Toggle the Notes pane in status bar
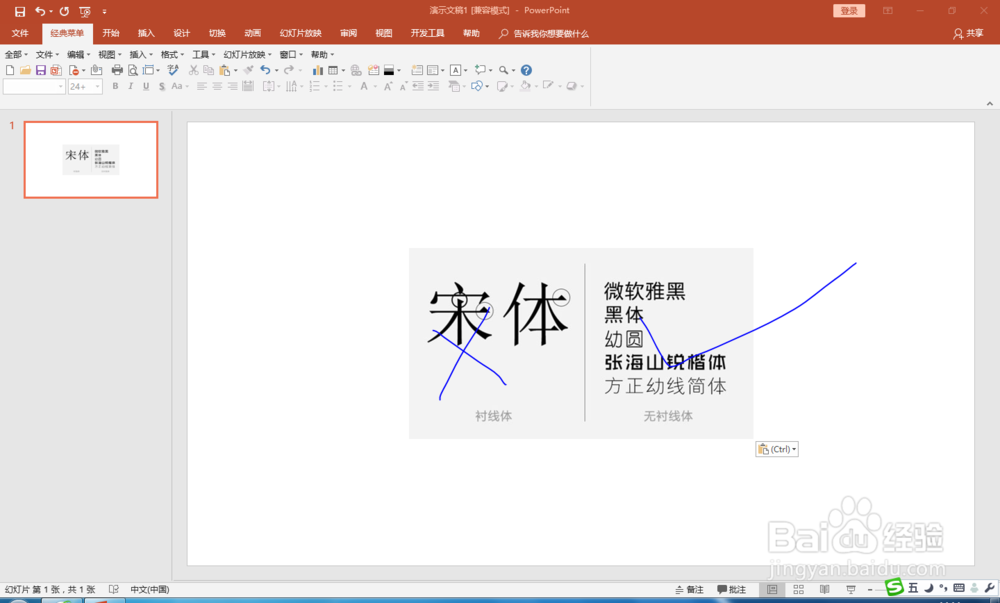This screenshot has height=603, width=1000. coord(689,590)
